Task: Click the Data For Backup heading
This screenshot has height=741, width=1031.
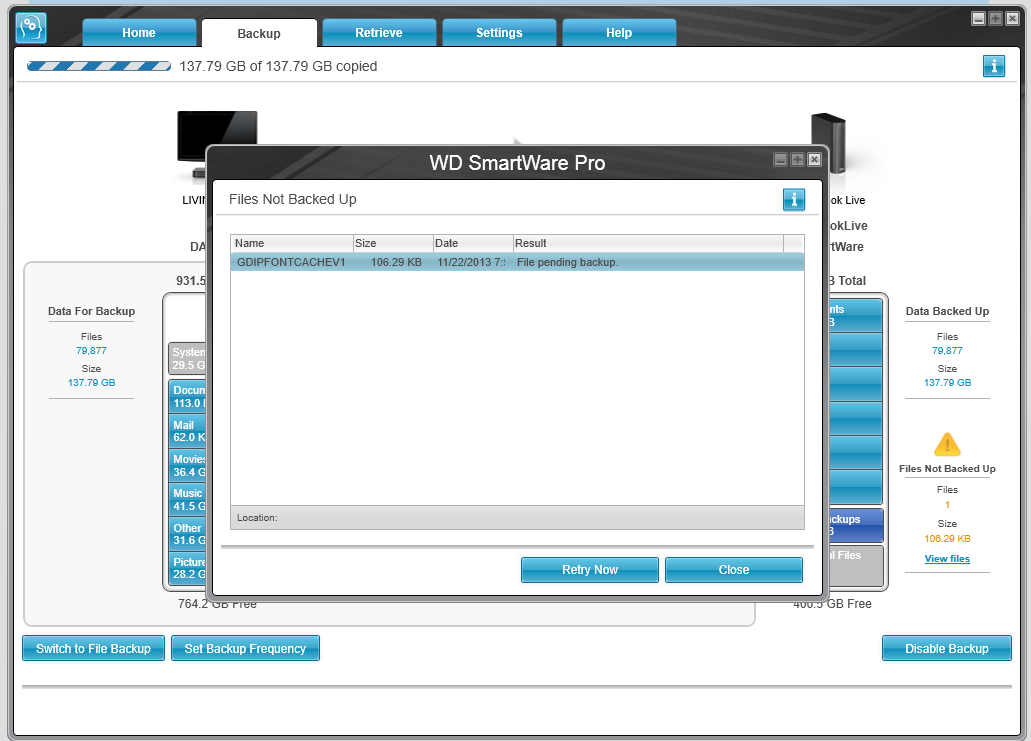Action: tap(91, 311)
